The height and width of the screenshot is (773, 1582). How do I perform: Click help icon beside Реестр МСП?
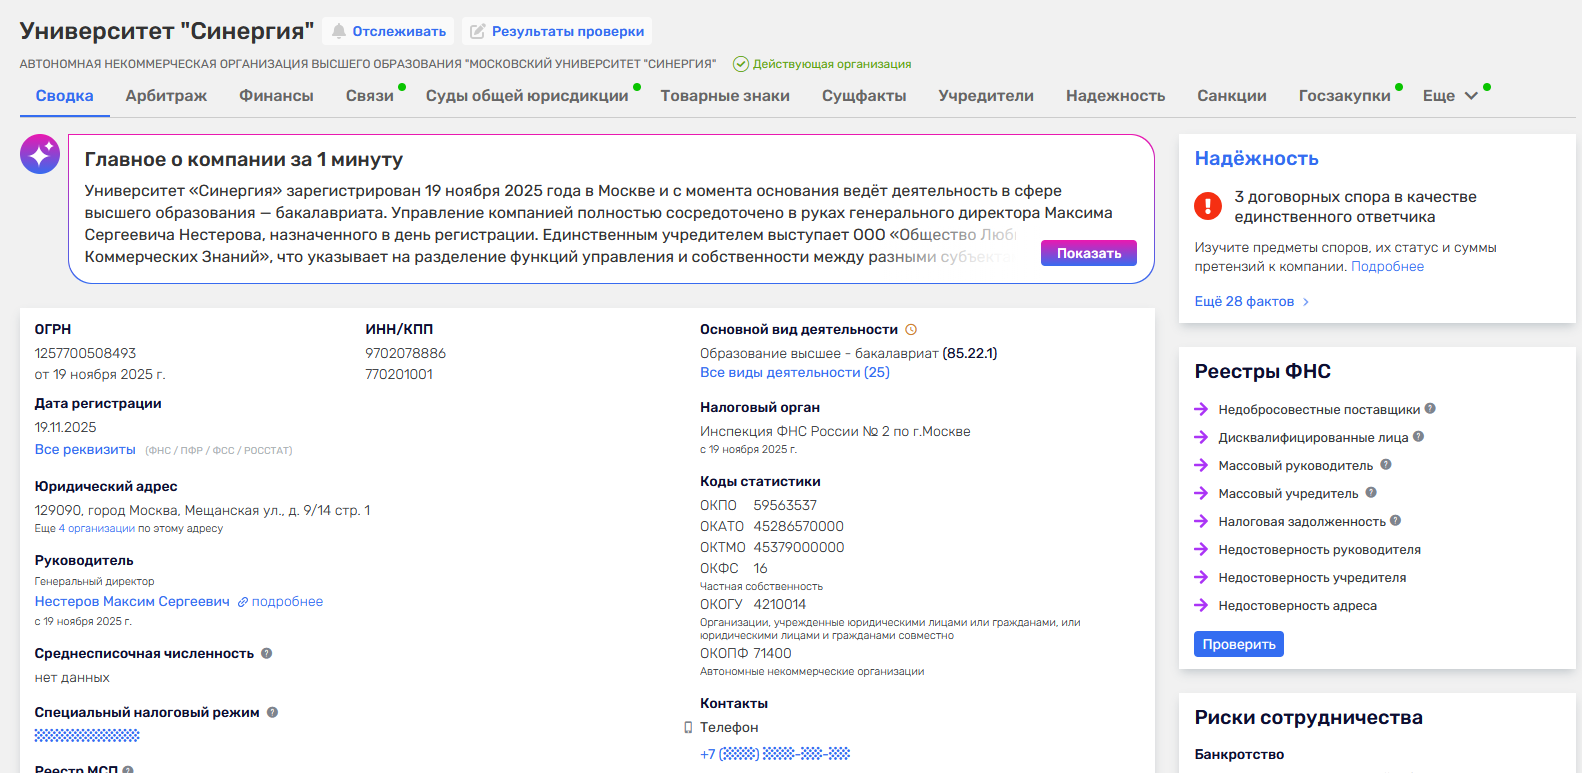(x=128, y=769)
